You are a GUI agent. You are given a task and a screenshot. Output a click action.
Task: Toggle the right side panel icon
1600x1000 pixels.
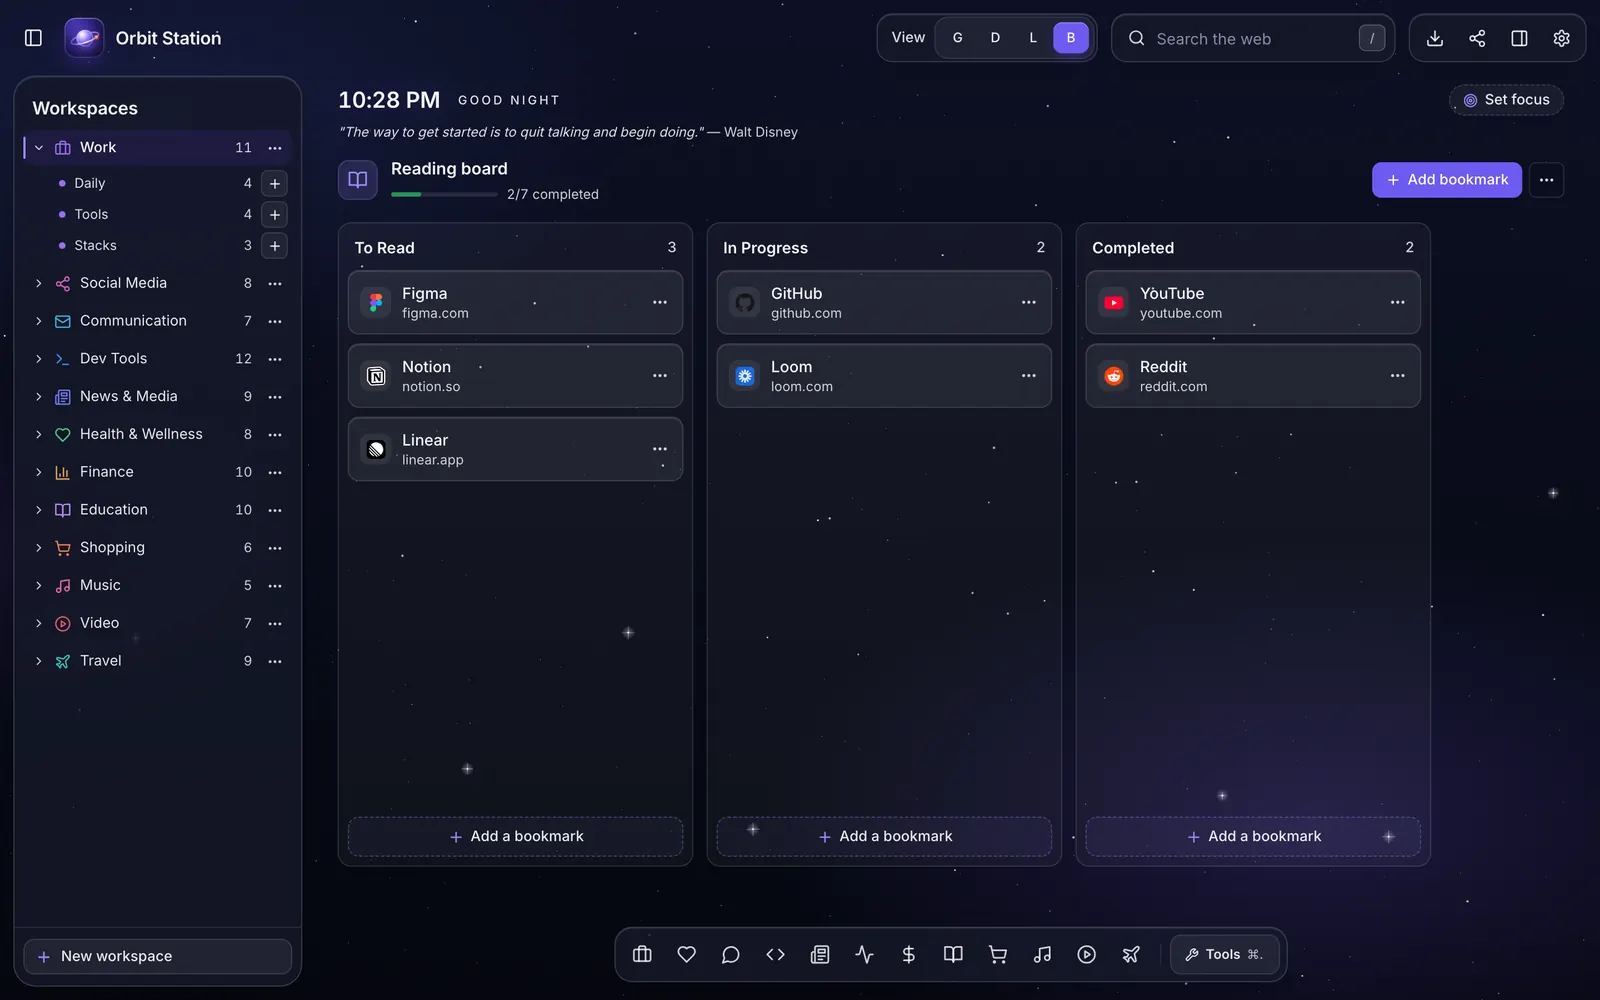[x=1519, y=38]
